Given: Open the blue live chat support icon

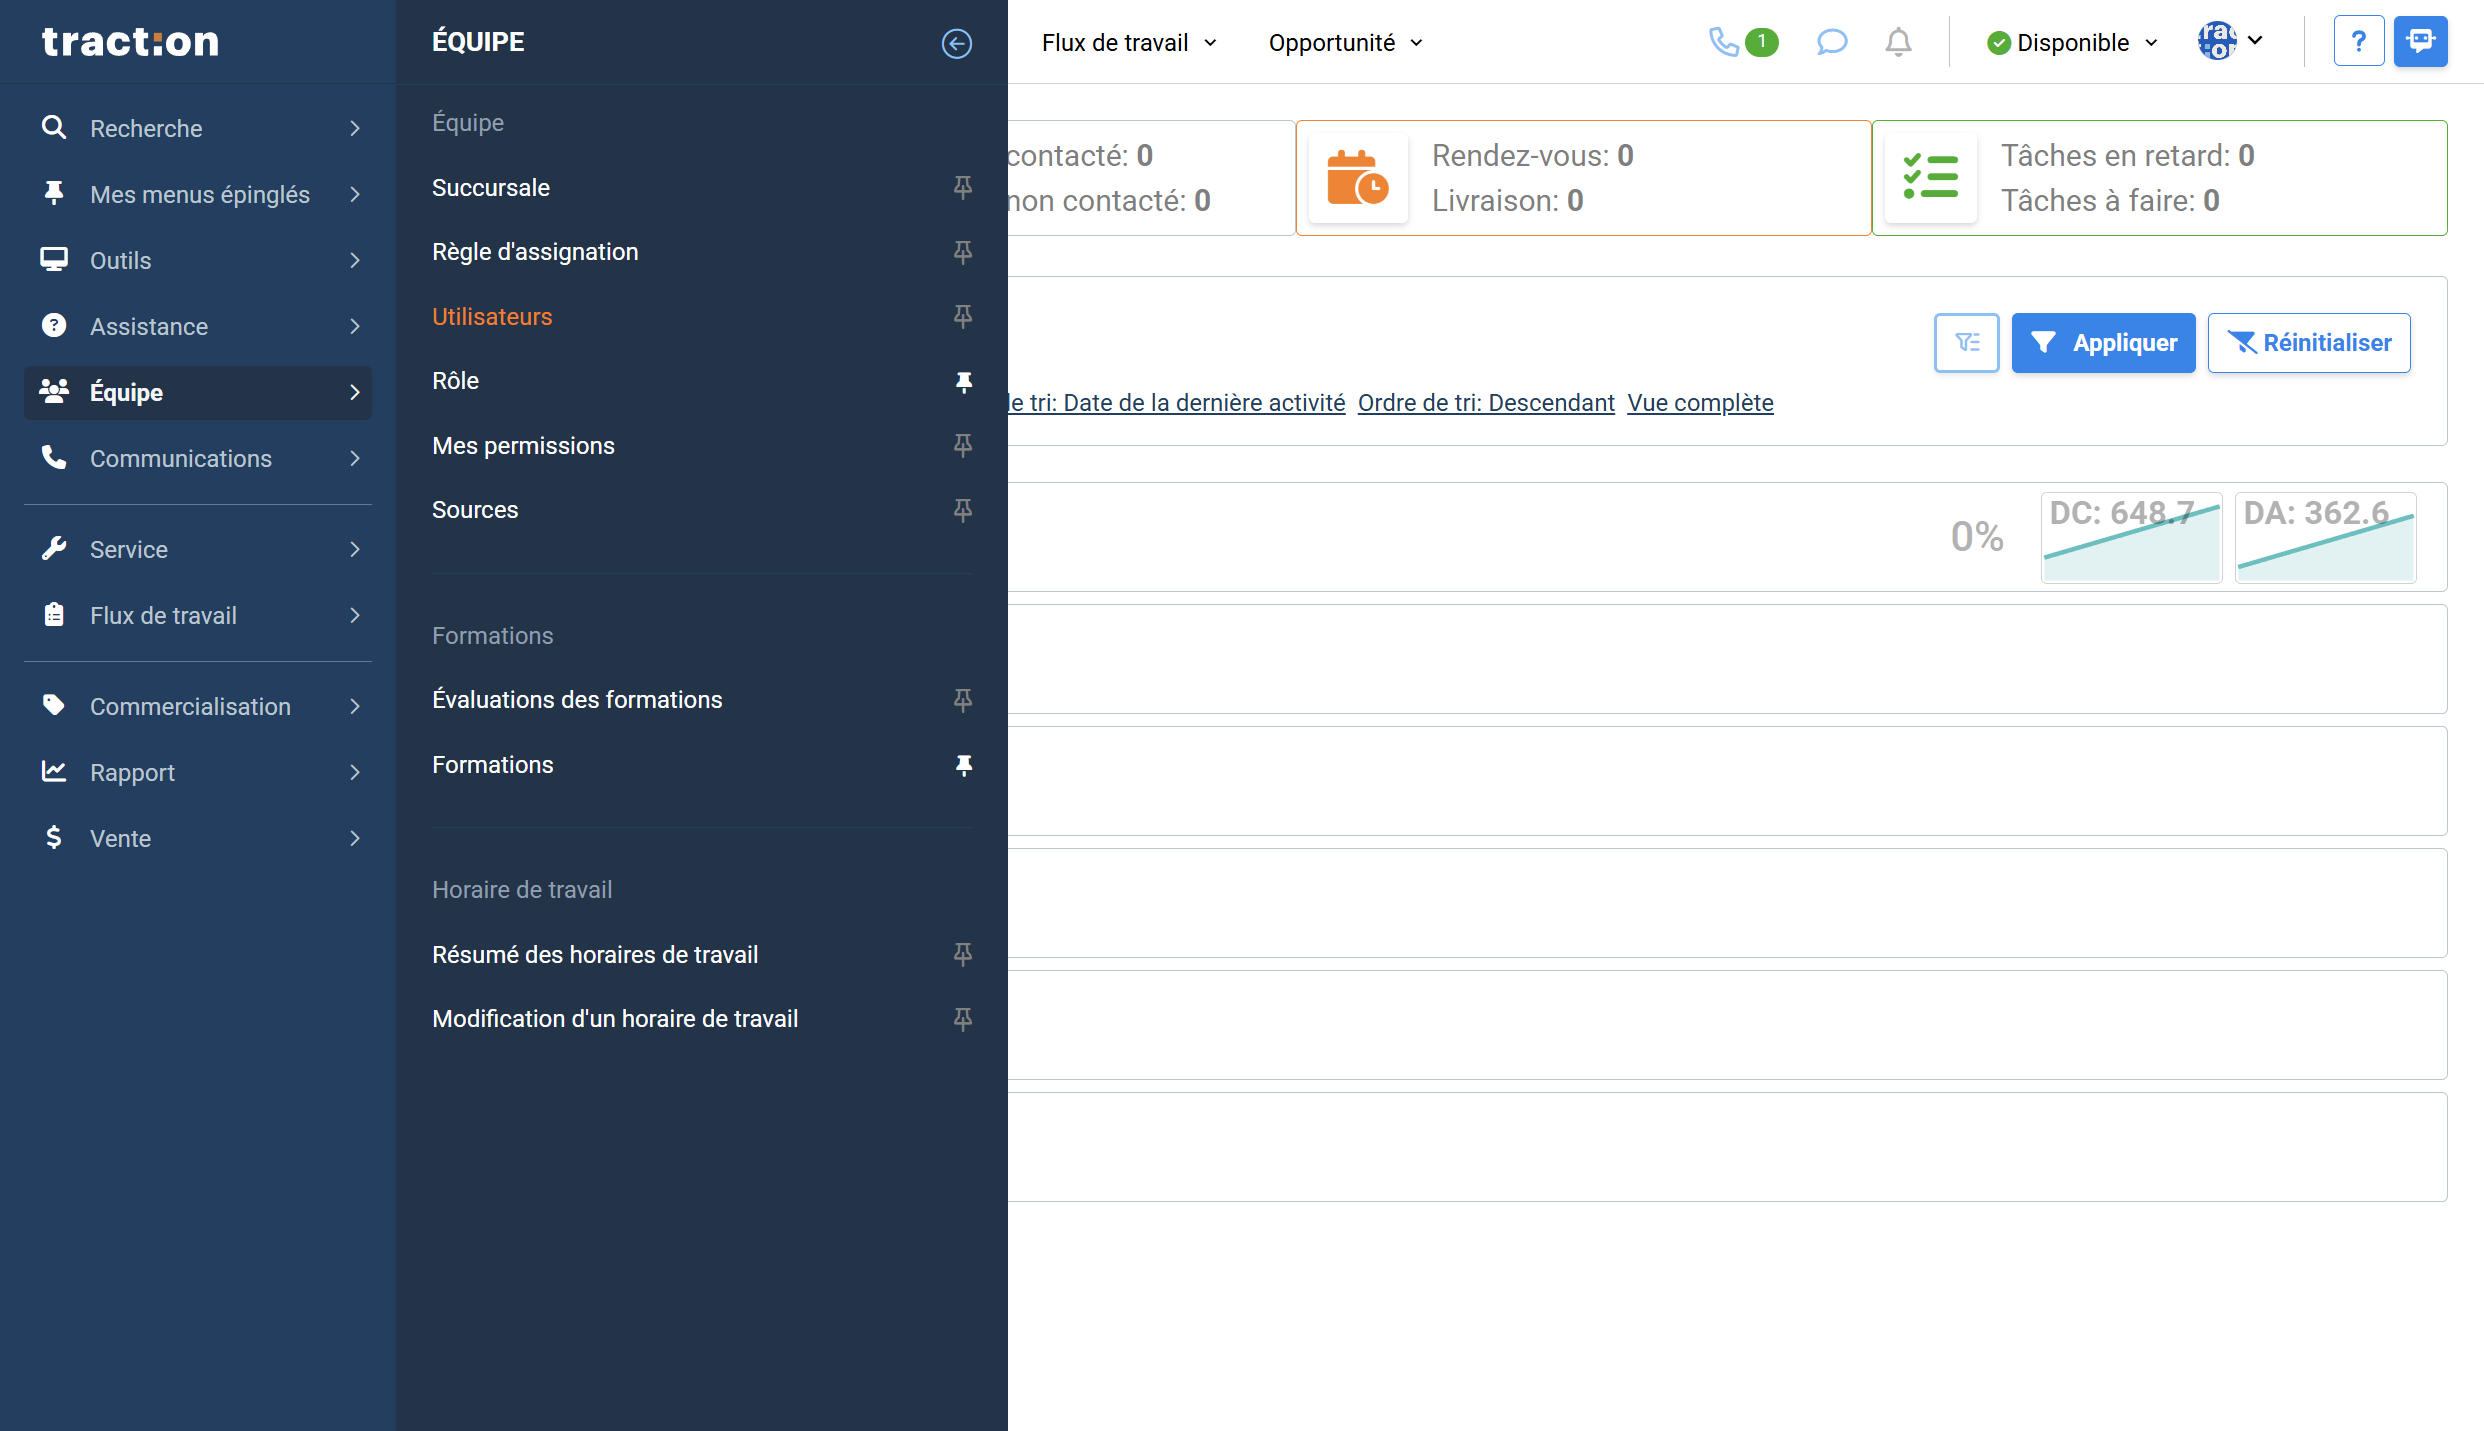Looking at the screenshot, I should [2420, 41].
